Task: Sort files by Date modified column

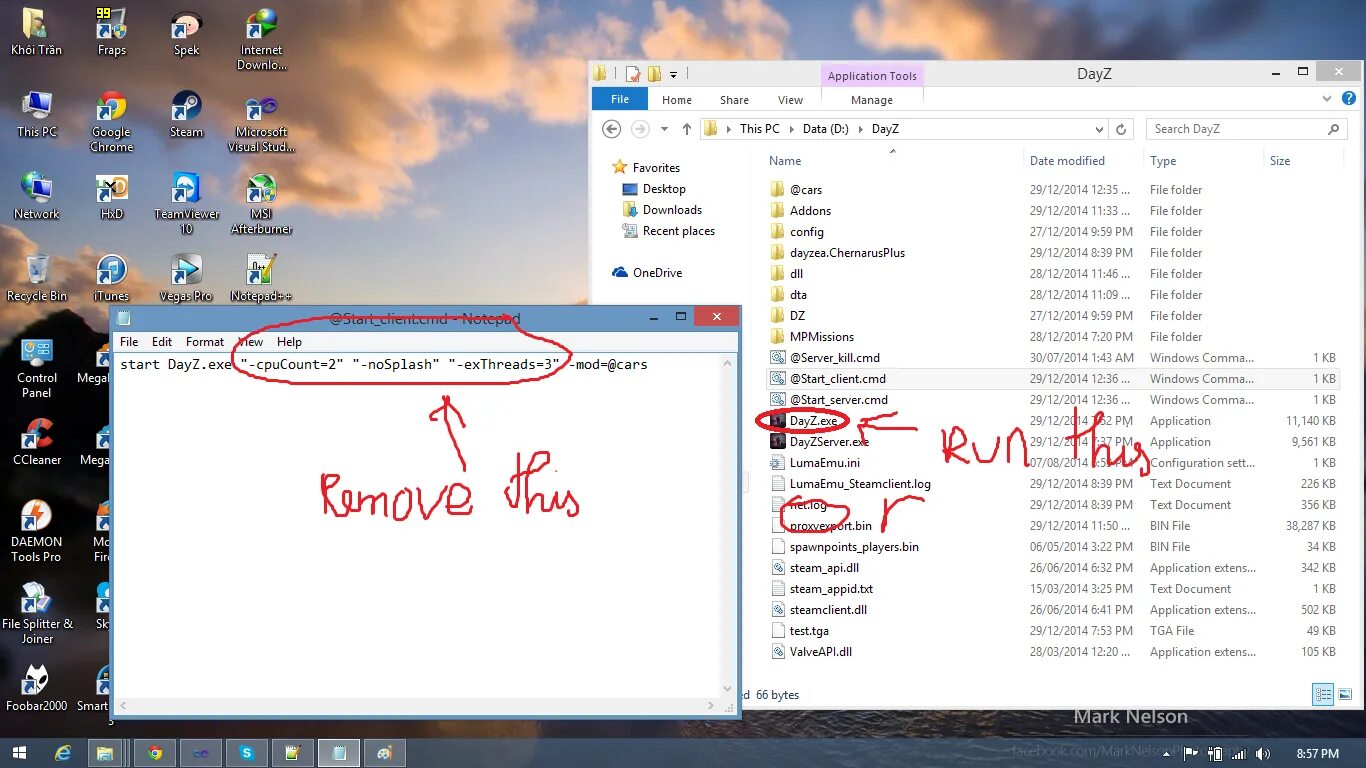Action: click(1067, 161)
